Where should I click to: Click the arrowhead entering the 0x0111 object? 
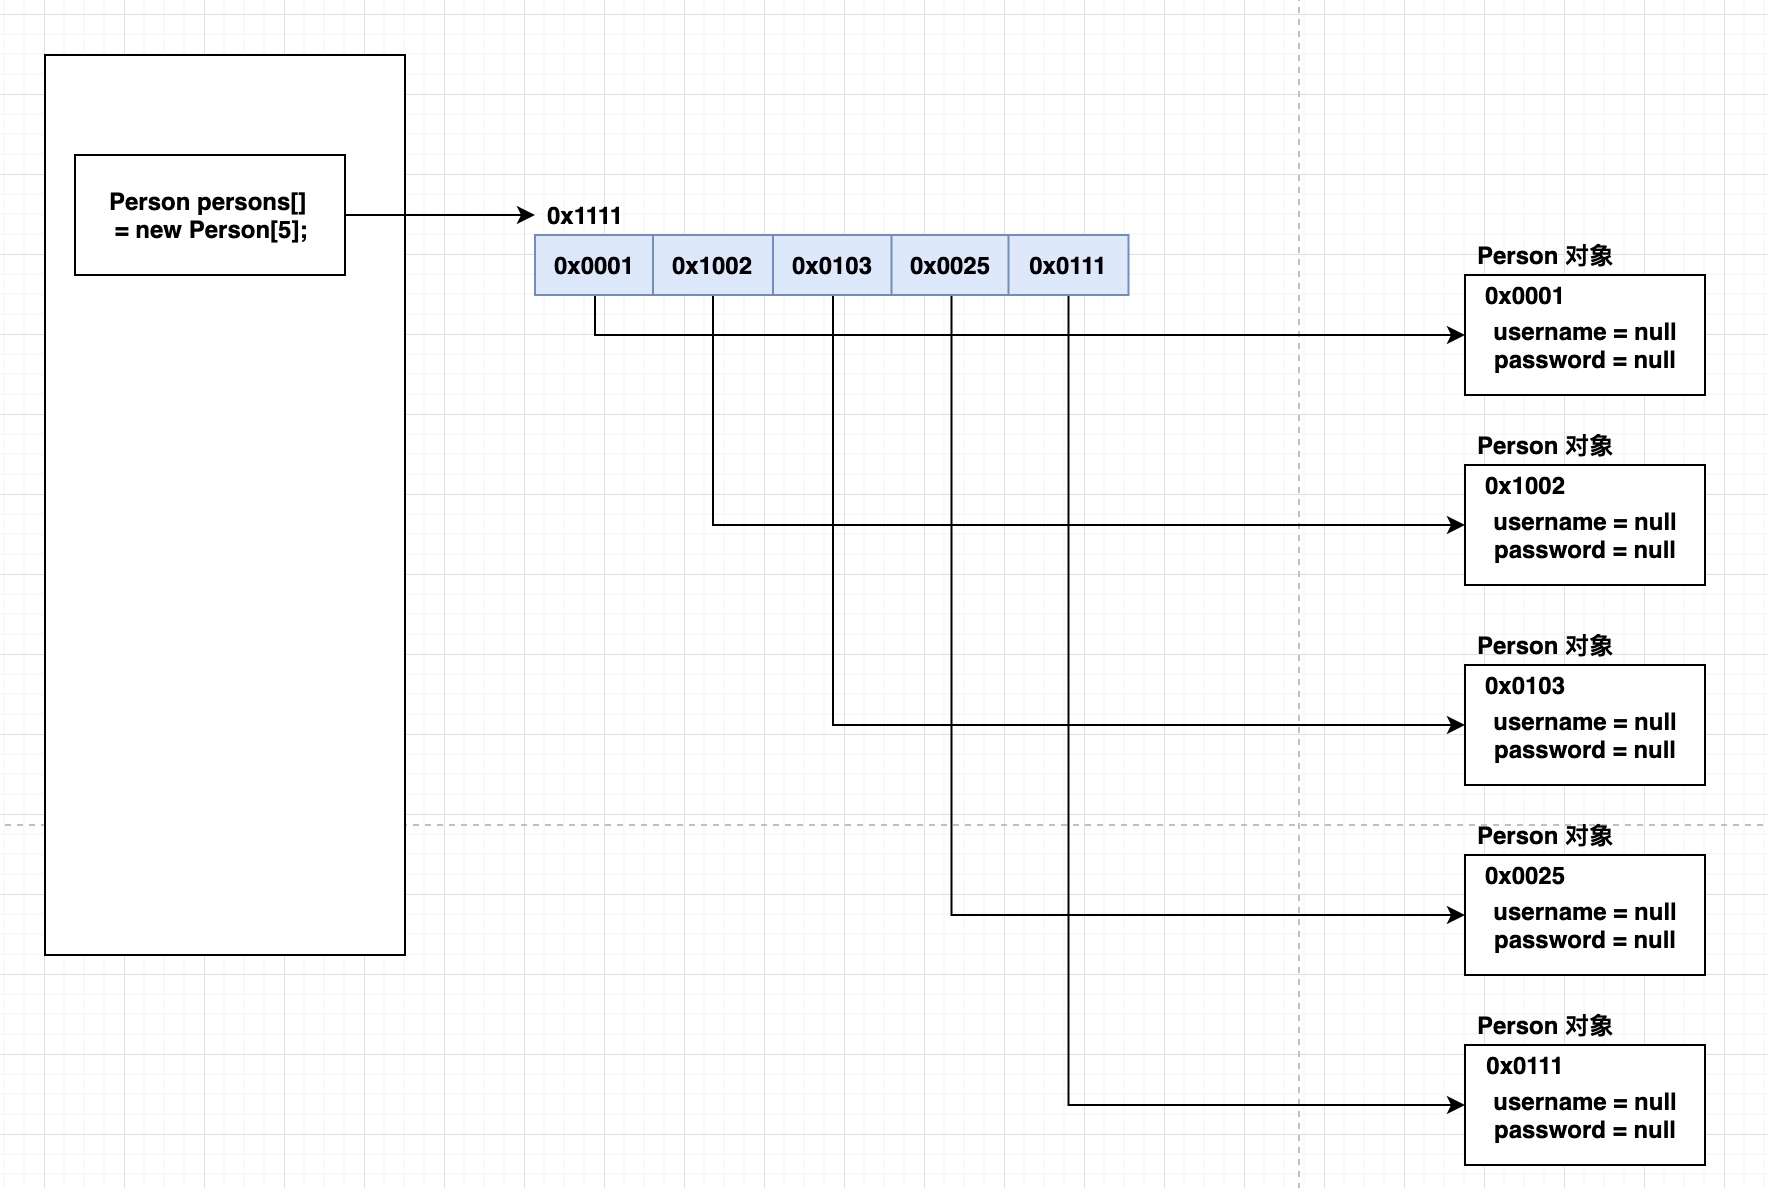tap(1456, 1105)
